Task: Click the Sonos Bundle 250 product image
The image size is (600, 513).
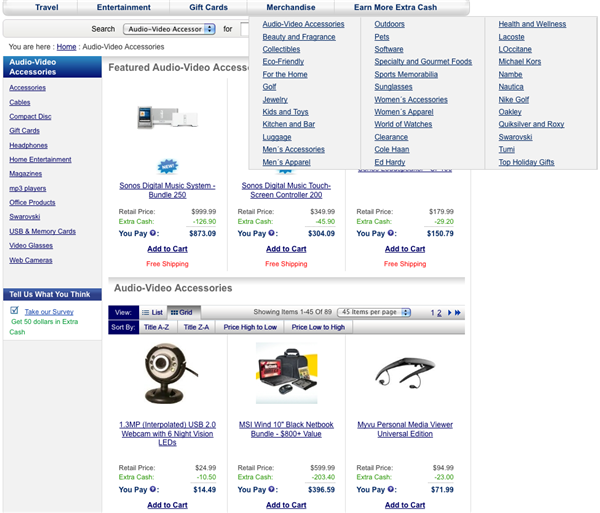Action: tap(168, 117)
